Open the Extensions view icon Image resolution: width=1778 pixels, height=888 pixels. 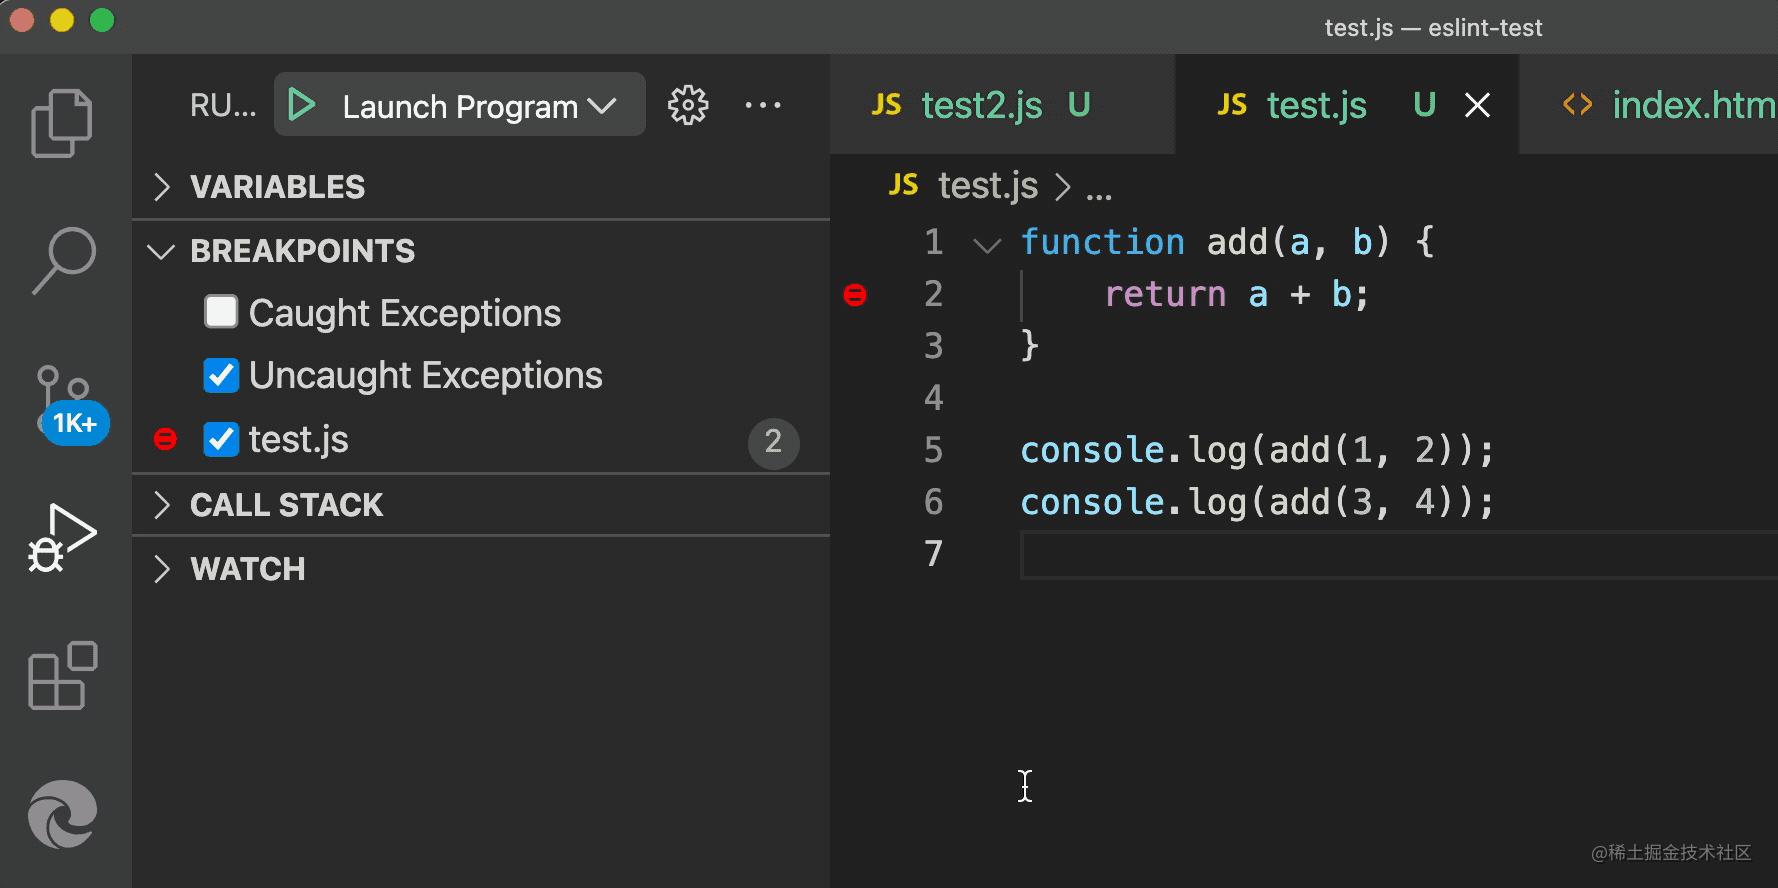62,676
